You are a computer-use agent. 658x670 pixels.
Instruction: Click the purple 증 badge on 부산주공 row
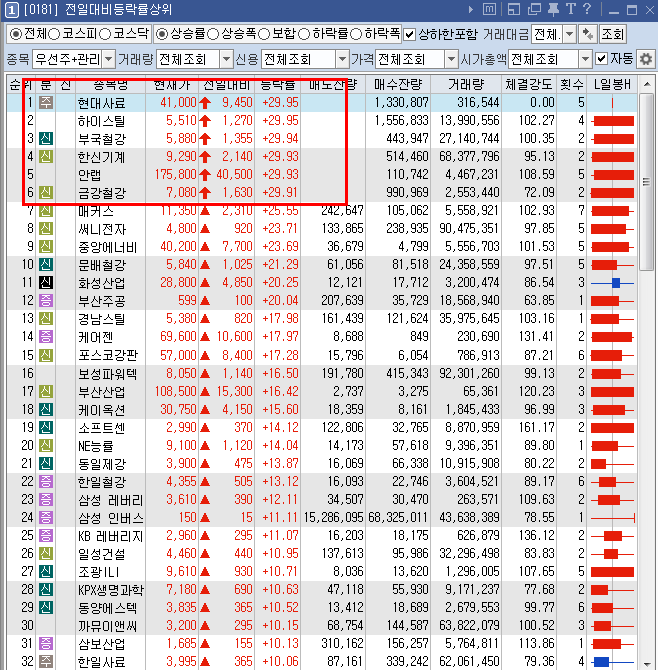pos(46,300)
